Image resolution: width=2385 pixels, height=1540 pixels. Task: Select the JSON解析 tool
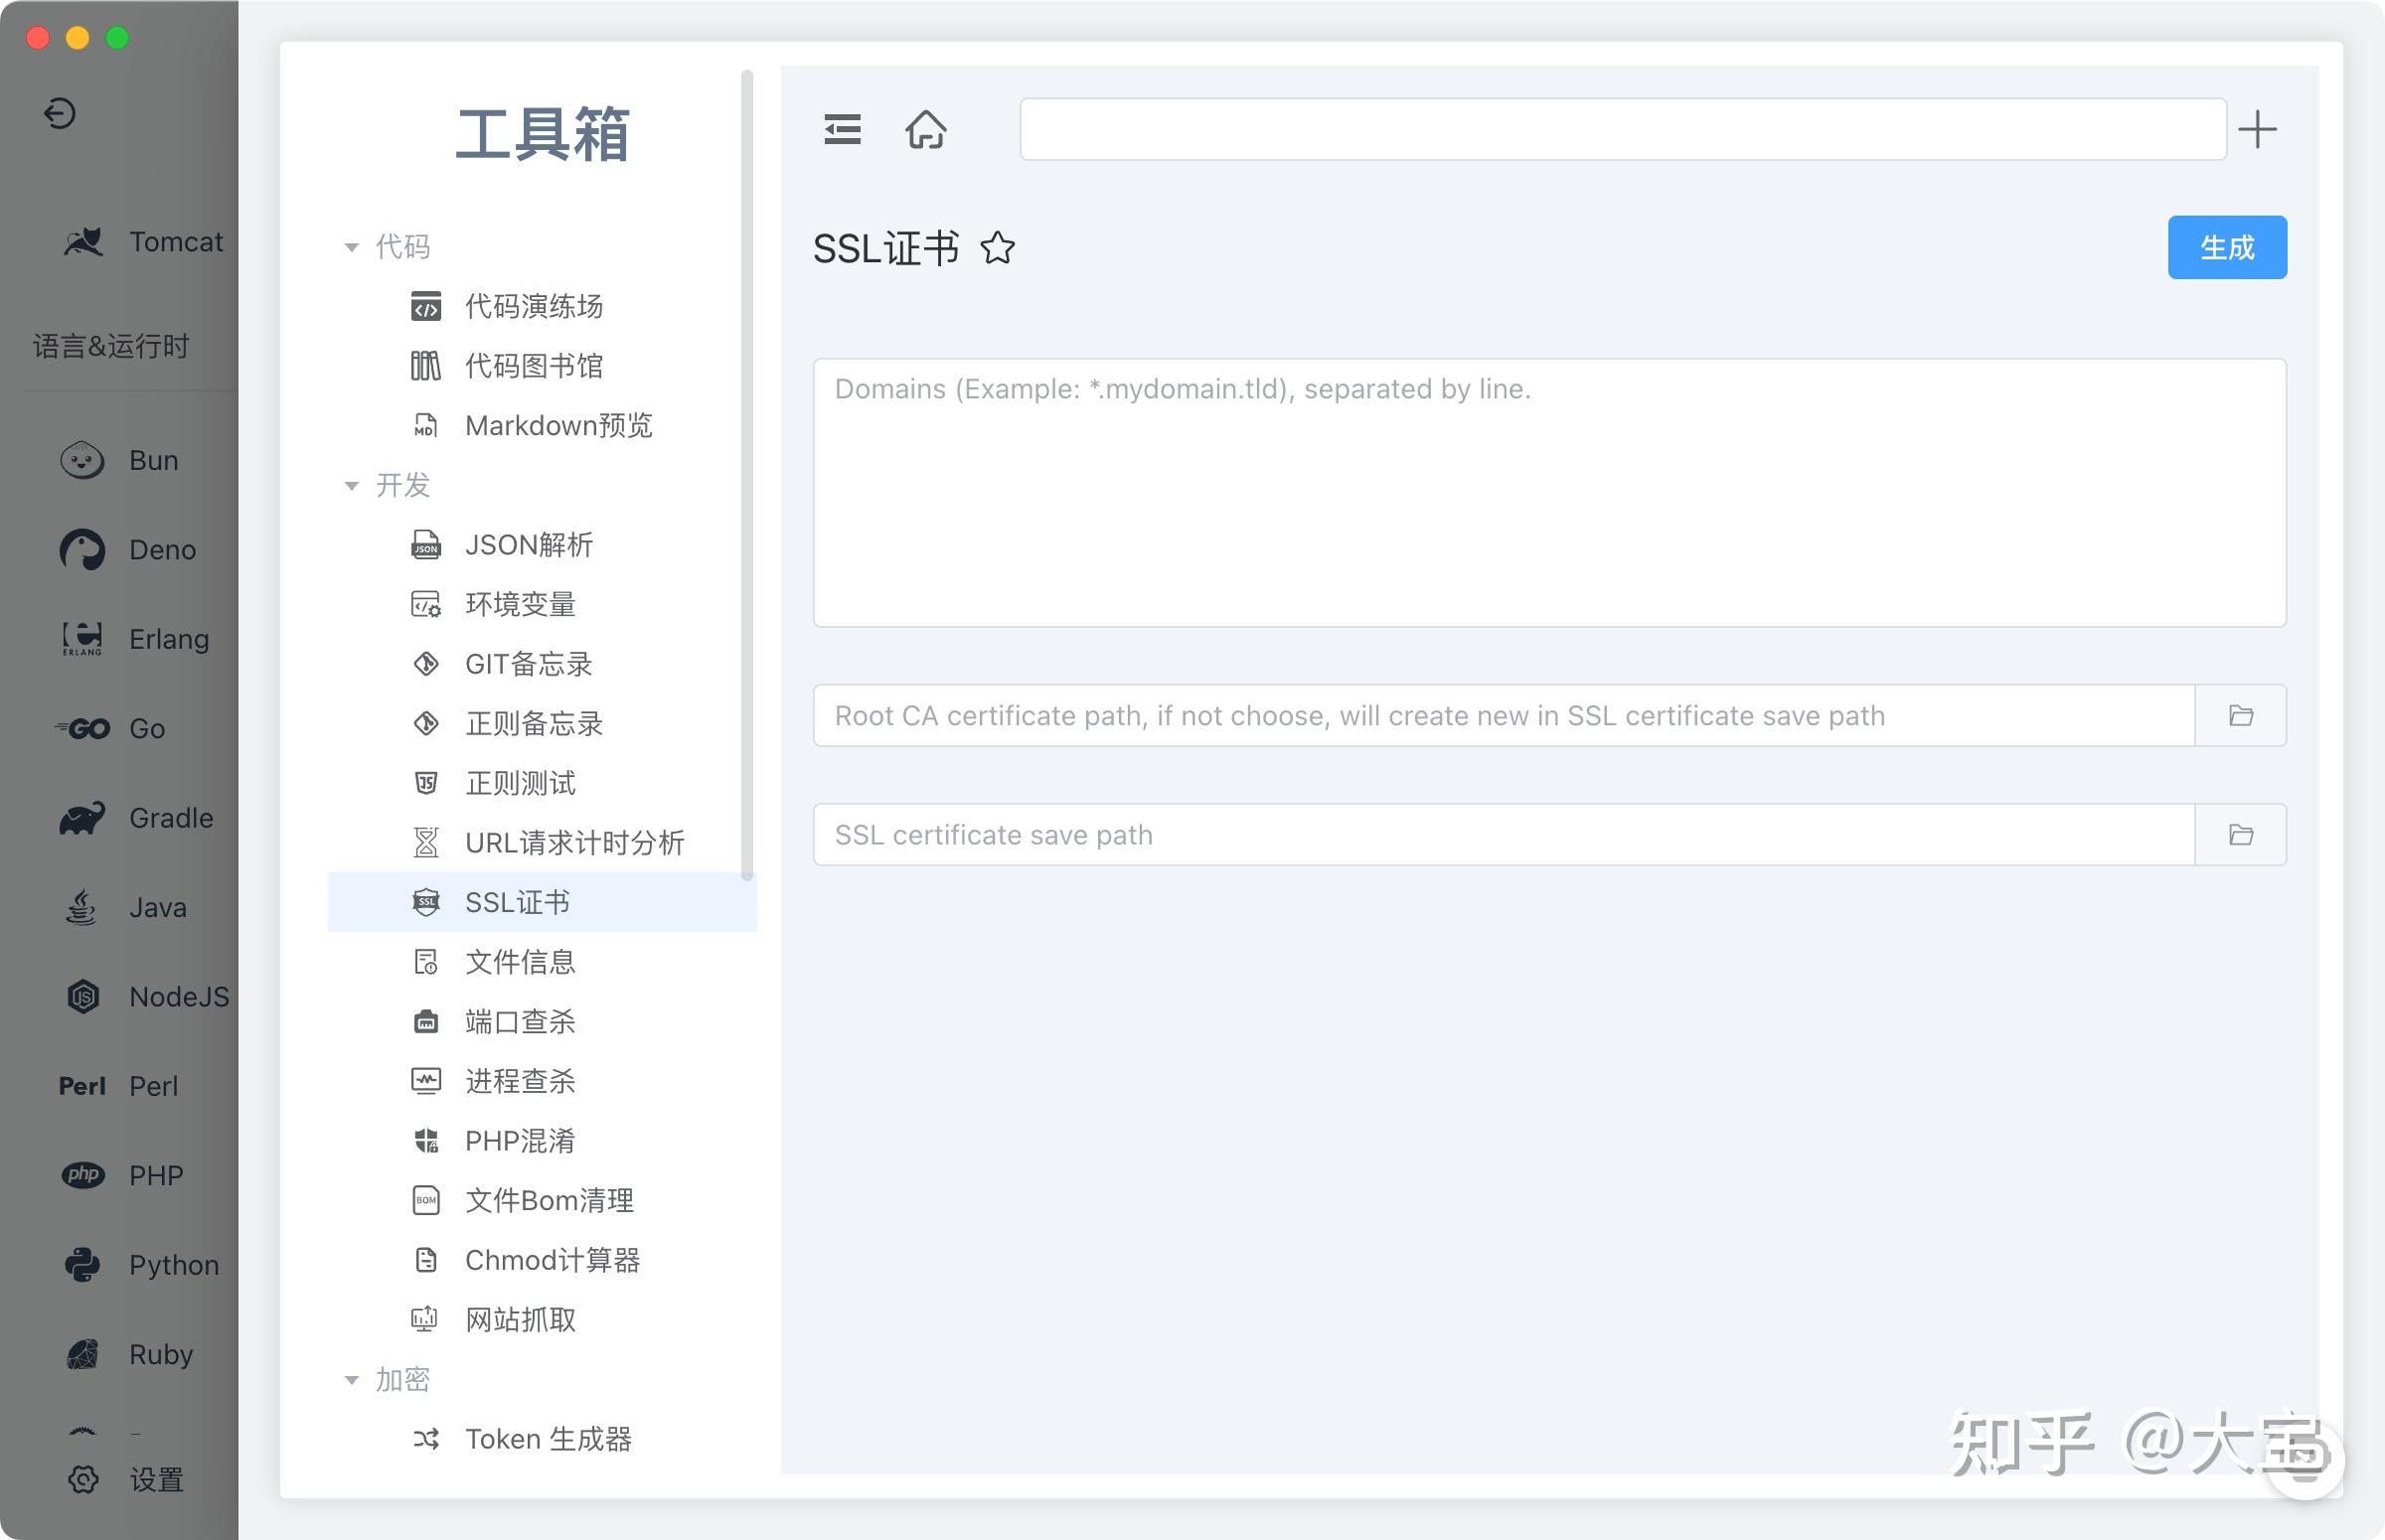(x=528, y=545)
